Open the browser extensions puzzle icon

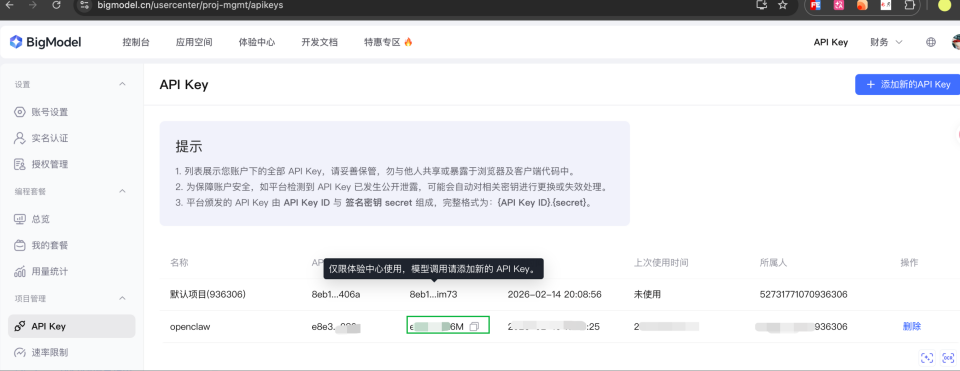tap(910, 5)
